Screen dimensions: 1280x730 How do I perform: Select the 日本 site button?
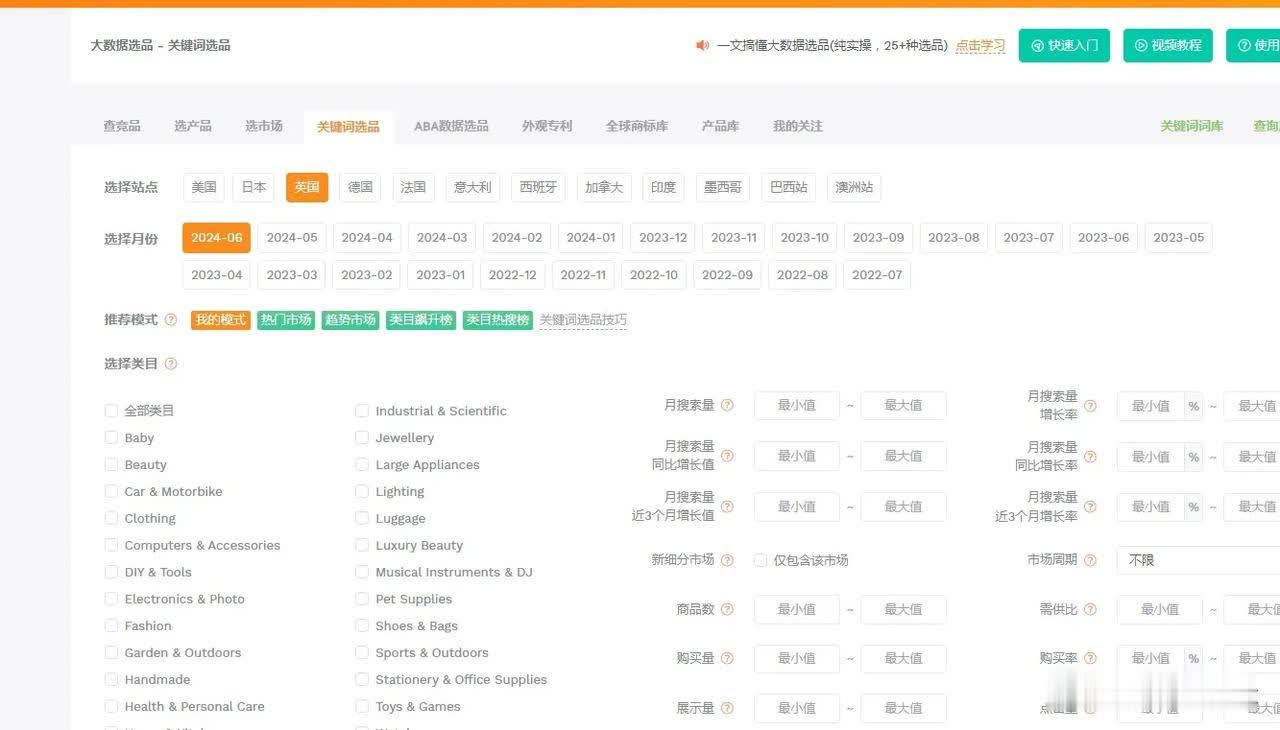[254, 187]
